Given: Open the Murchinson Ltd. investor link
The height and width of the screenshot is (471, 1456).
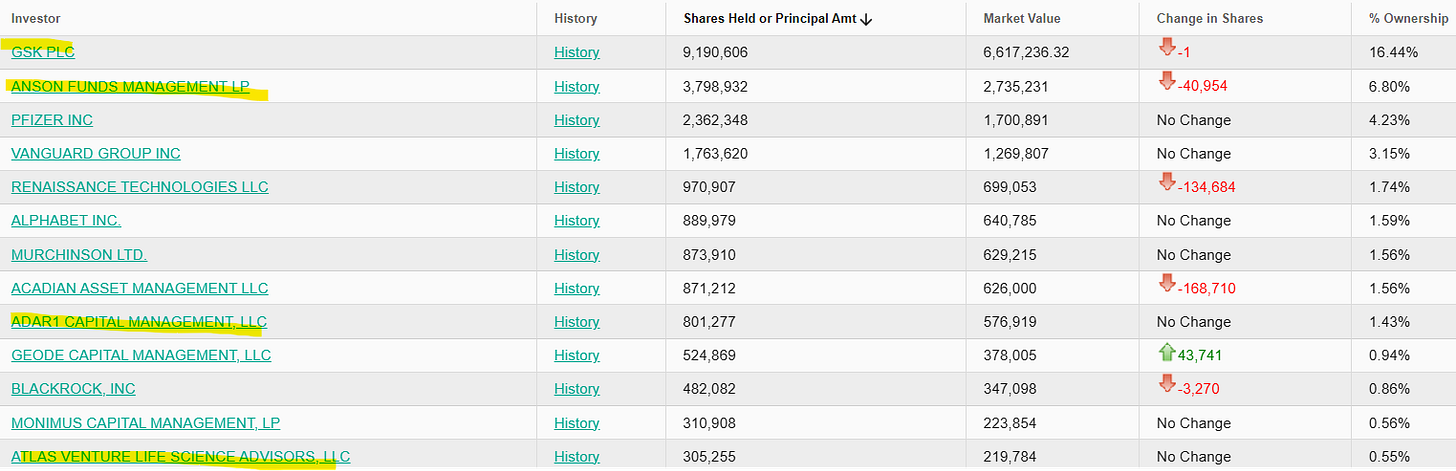Looking at the screenshot, I should pyautogui.click(x=79, y=254).
